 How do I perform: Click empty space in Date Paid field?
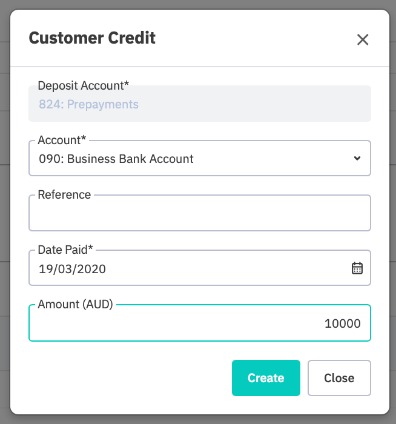pos(227,268)
